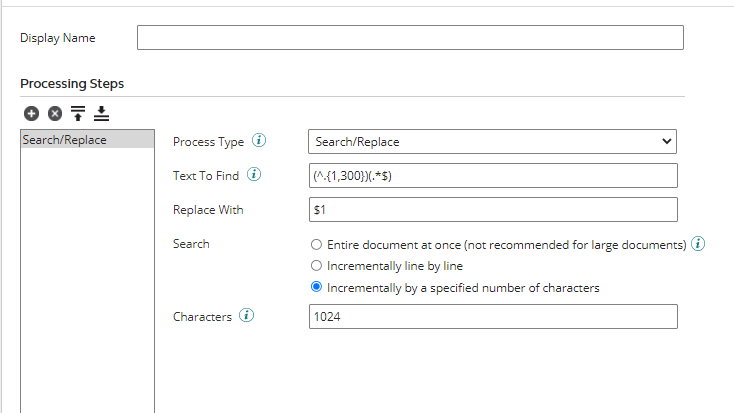The width and height of the screenshot is (734, 413).
Task: View info about entire document search
Action: point(698,244)
